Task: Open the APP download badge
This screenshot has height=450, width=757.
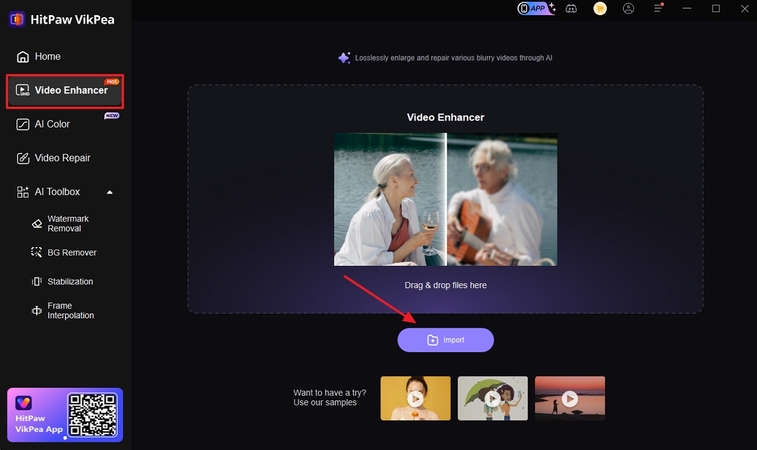Action: coord(536,8)
